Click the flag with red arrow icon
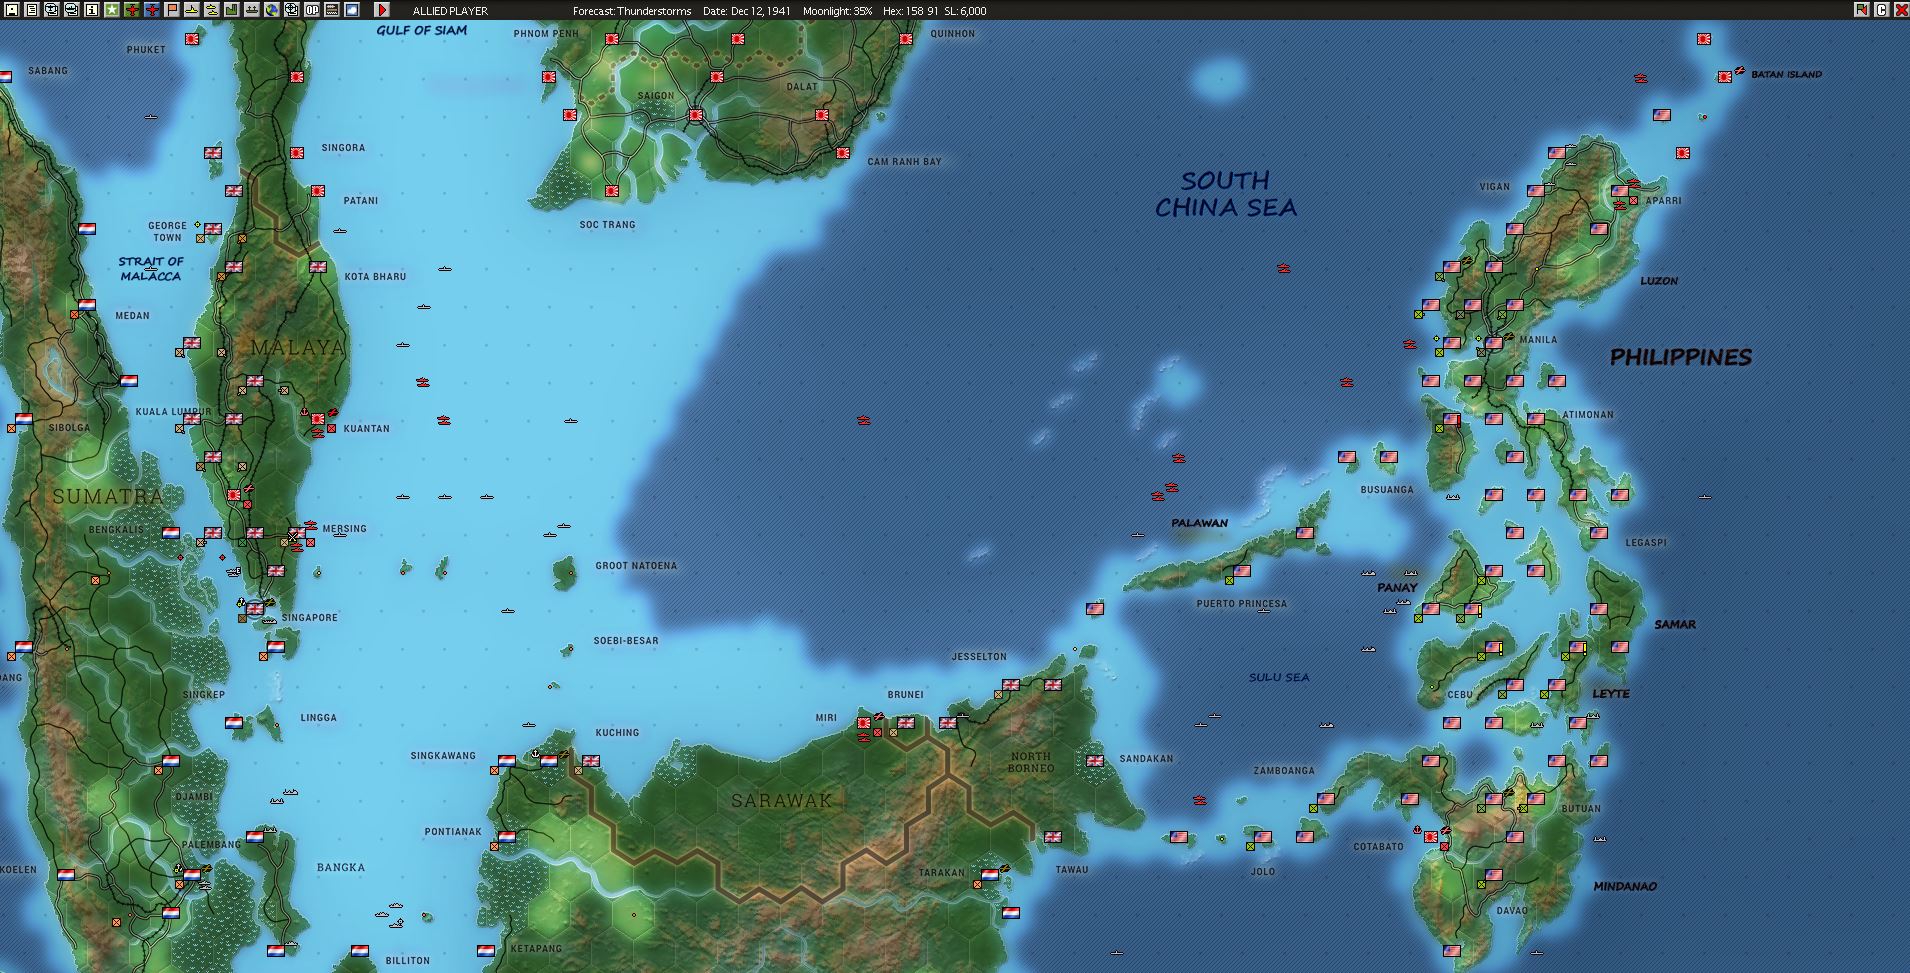1910x973 pixels. coord(1861,10)
